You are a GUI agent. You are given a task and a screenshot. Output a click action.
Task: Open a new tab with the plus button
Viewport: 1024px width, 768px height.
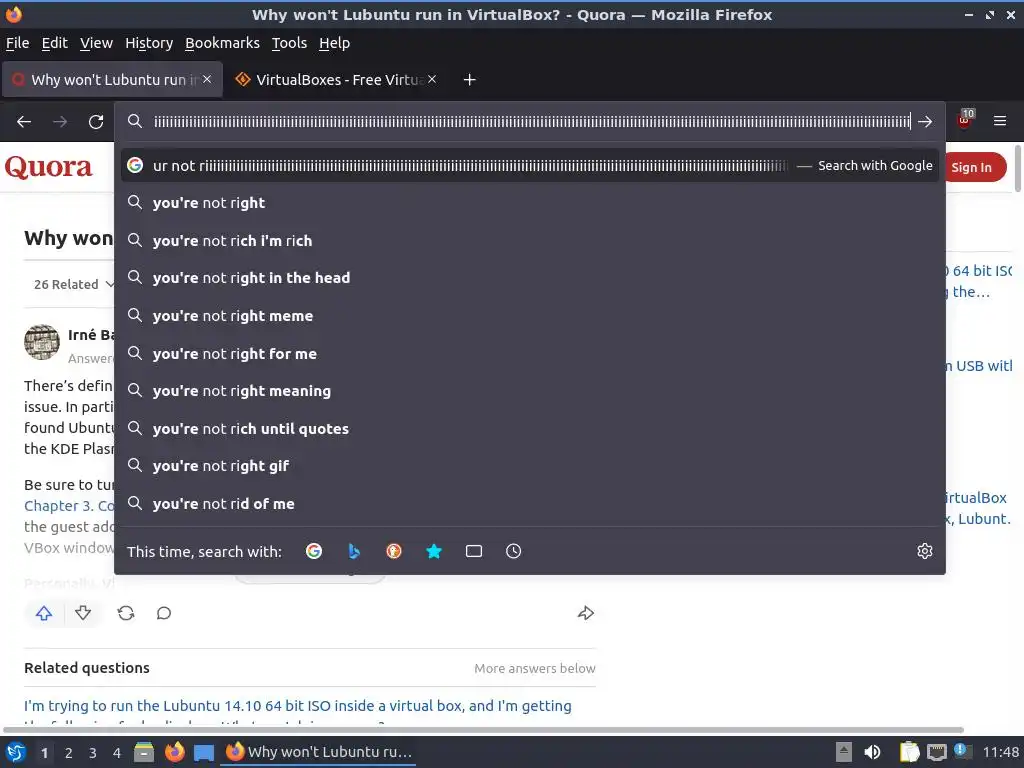point(470,80)
